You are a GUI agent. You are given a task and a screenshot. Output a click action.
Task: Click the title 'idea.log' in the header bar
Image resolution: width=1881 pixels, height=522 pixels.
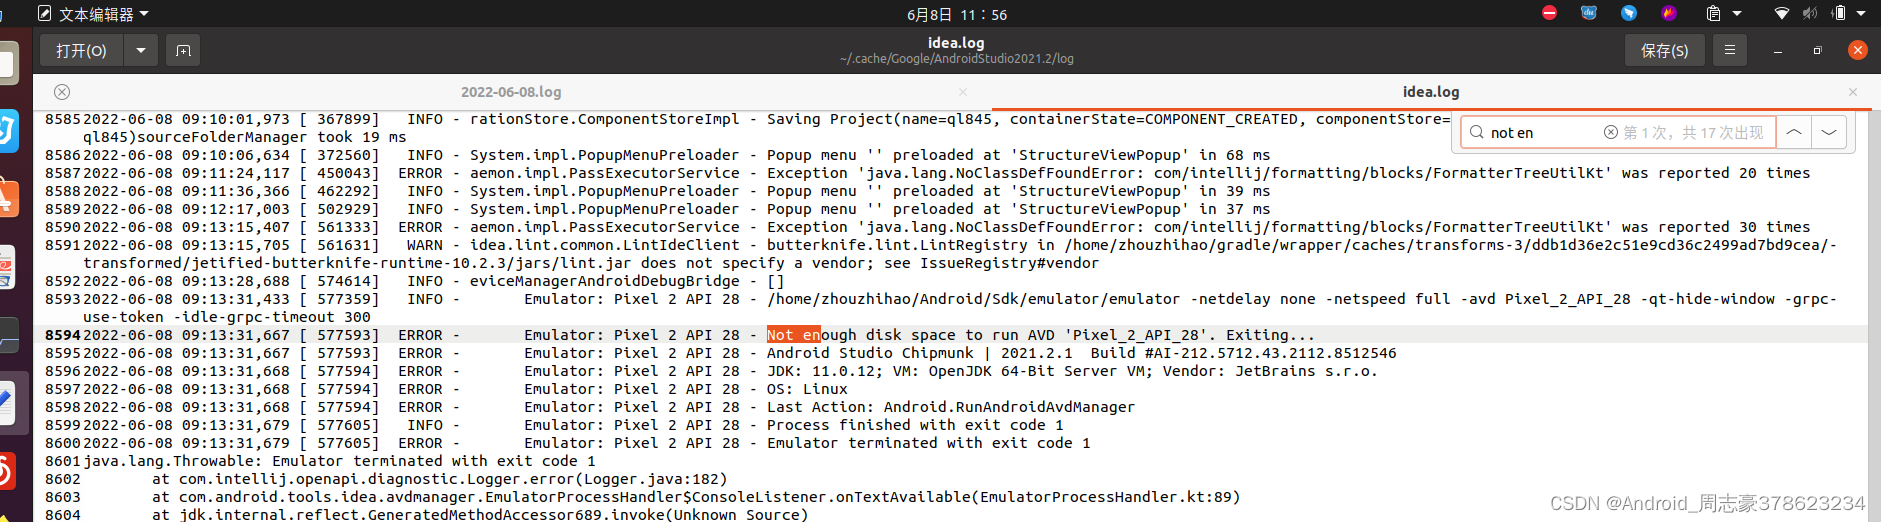pyautogui.click(x=956, y=42)
